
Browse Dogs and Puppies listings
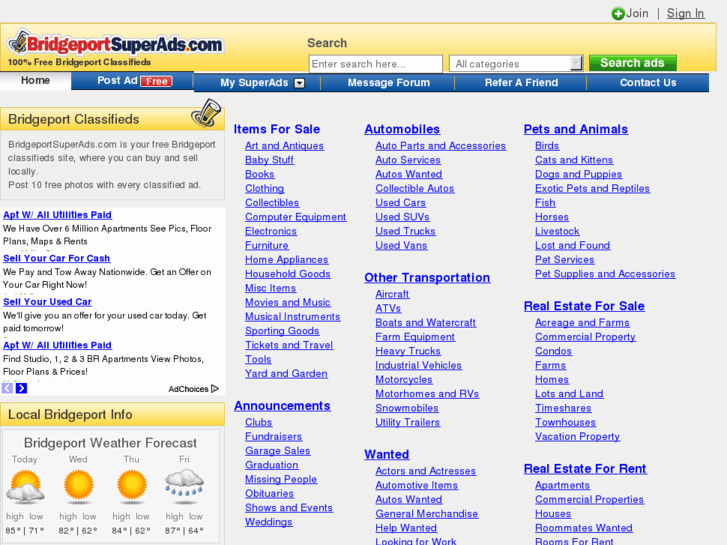tap(579, 174)
